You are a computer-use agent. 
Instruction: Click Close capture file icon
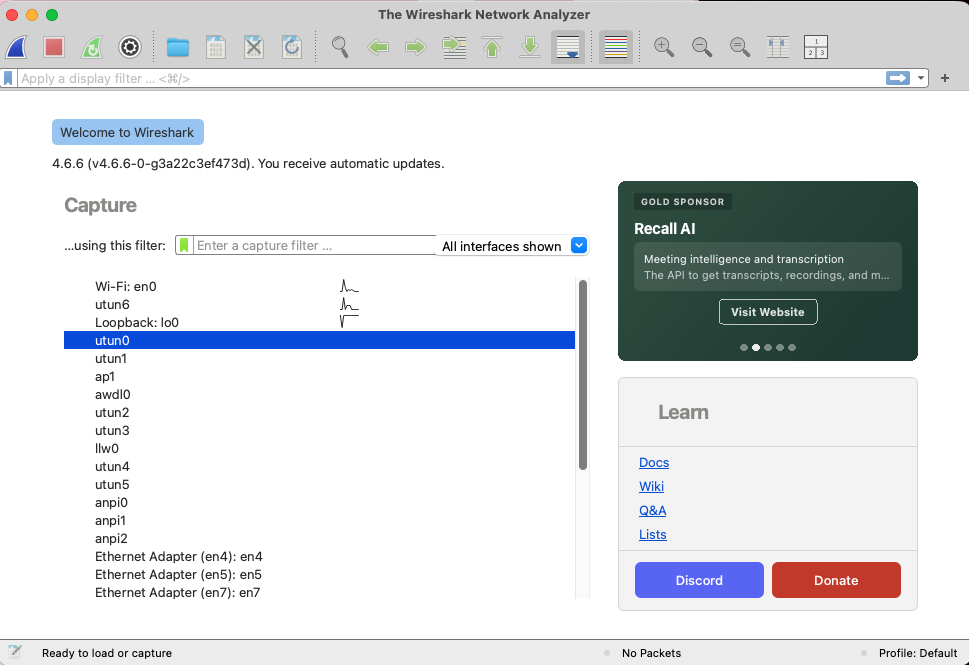click(254, 47)
